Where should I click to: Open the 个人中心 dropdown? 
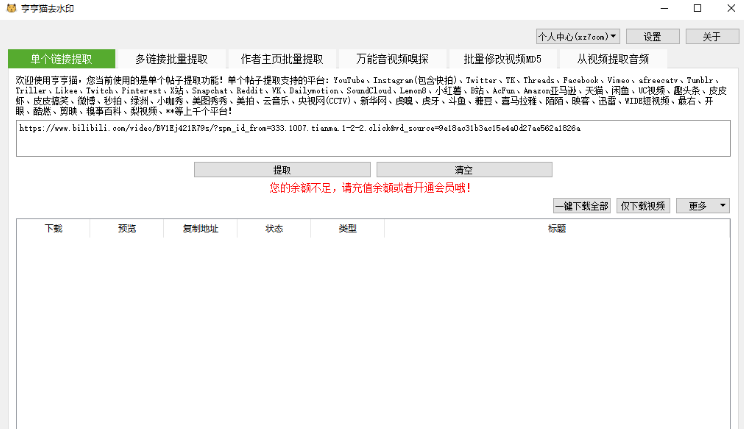[577, 37]
